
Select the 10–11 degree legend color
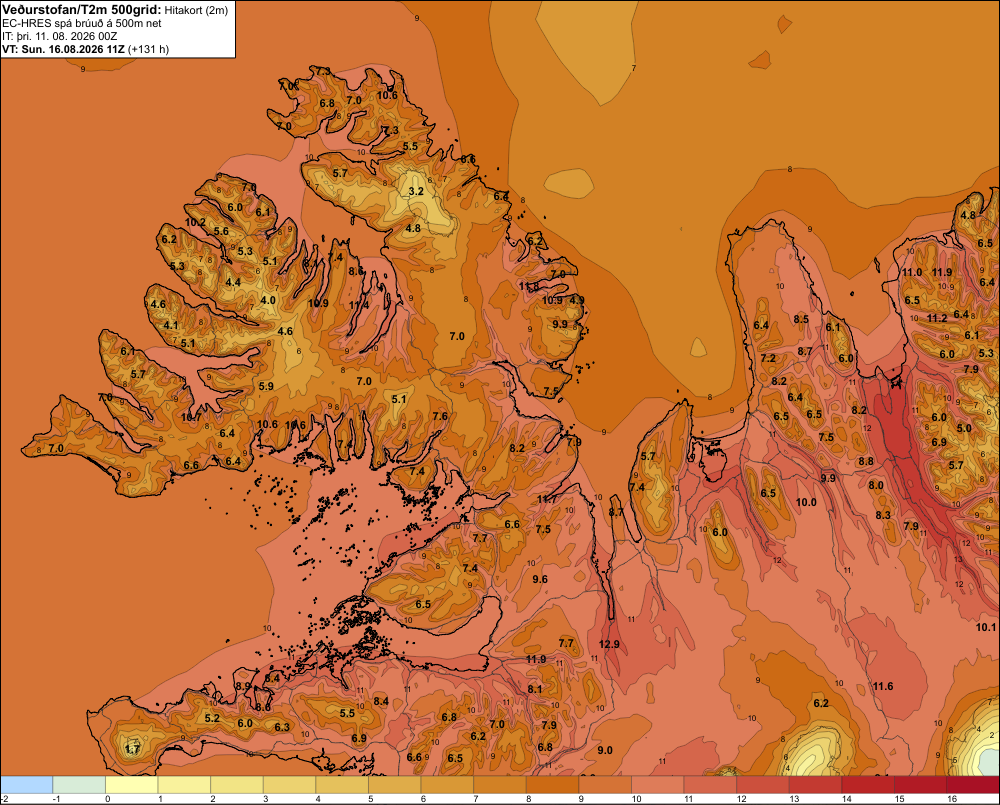[658, 785]
